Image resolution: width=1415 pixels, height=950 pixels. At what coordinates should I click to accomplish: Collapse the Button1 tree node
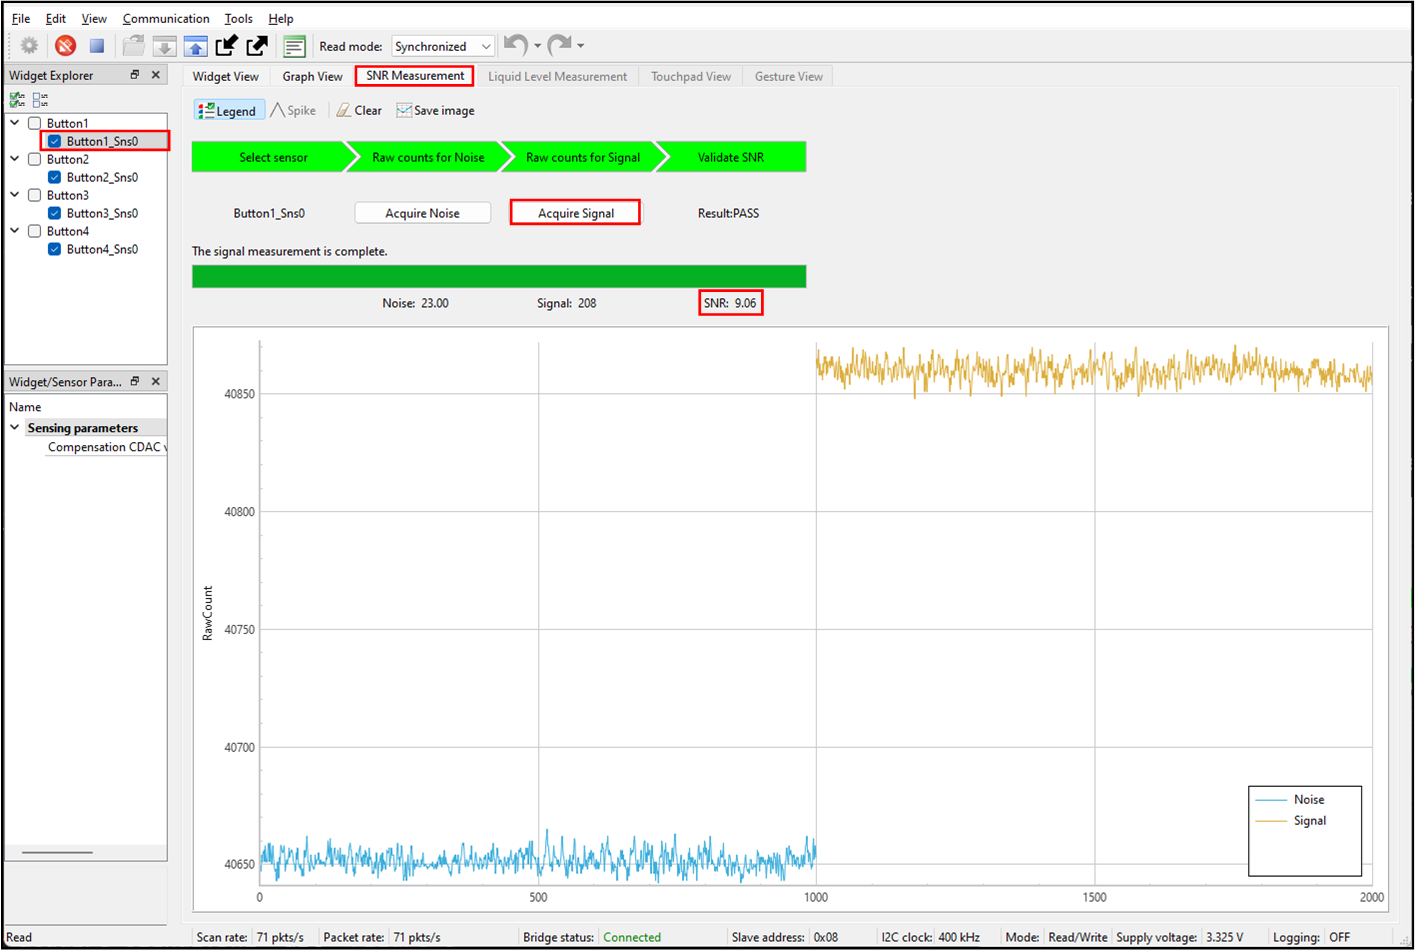point(15,123)
